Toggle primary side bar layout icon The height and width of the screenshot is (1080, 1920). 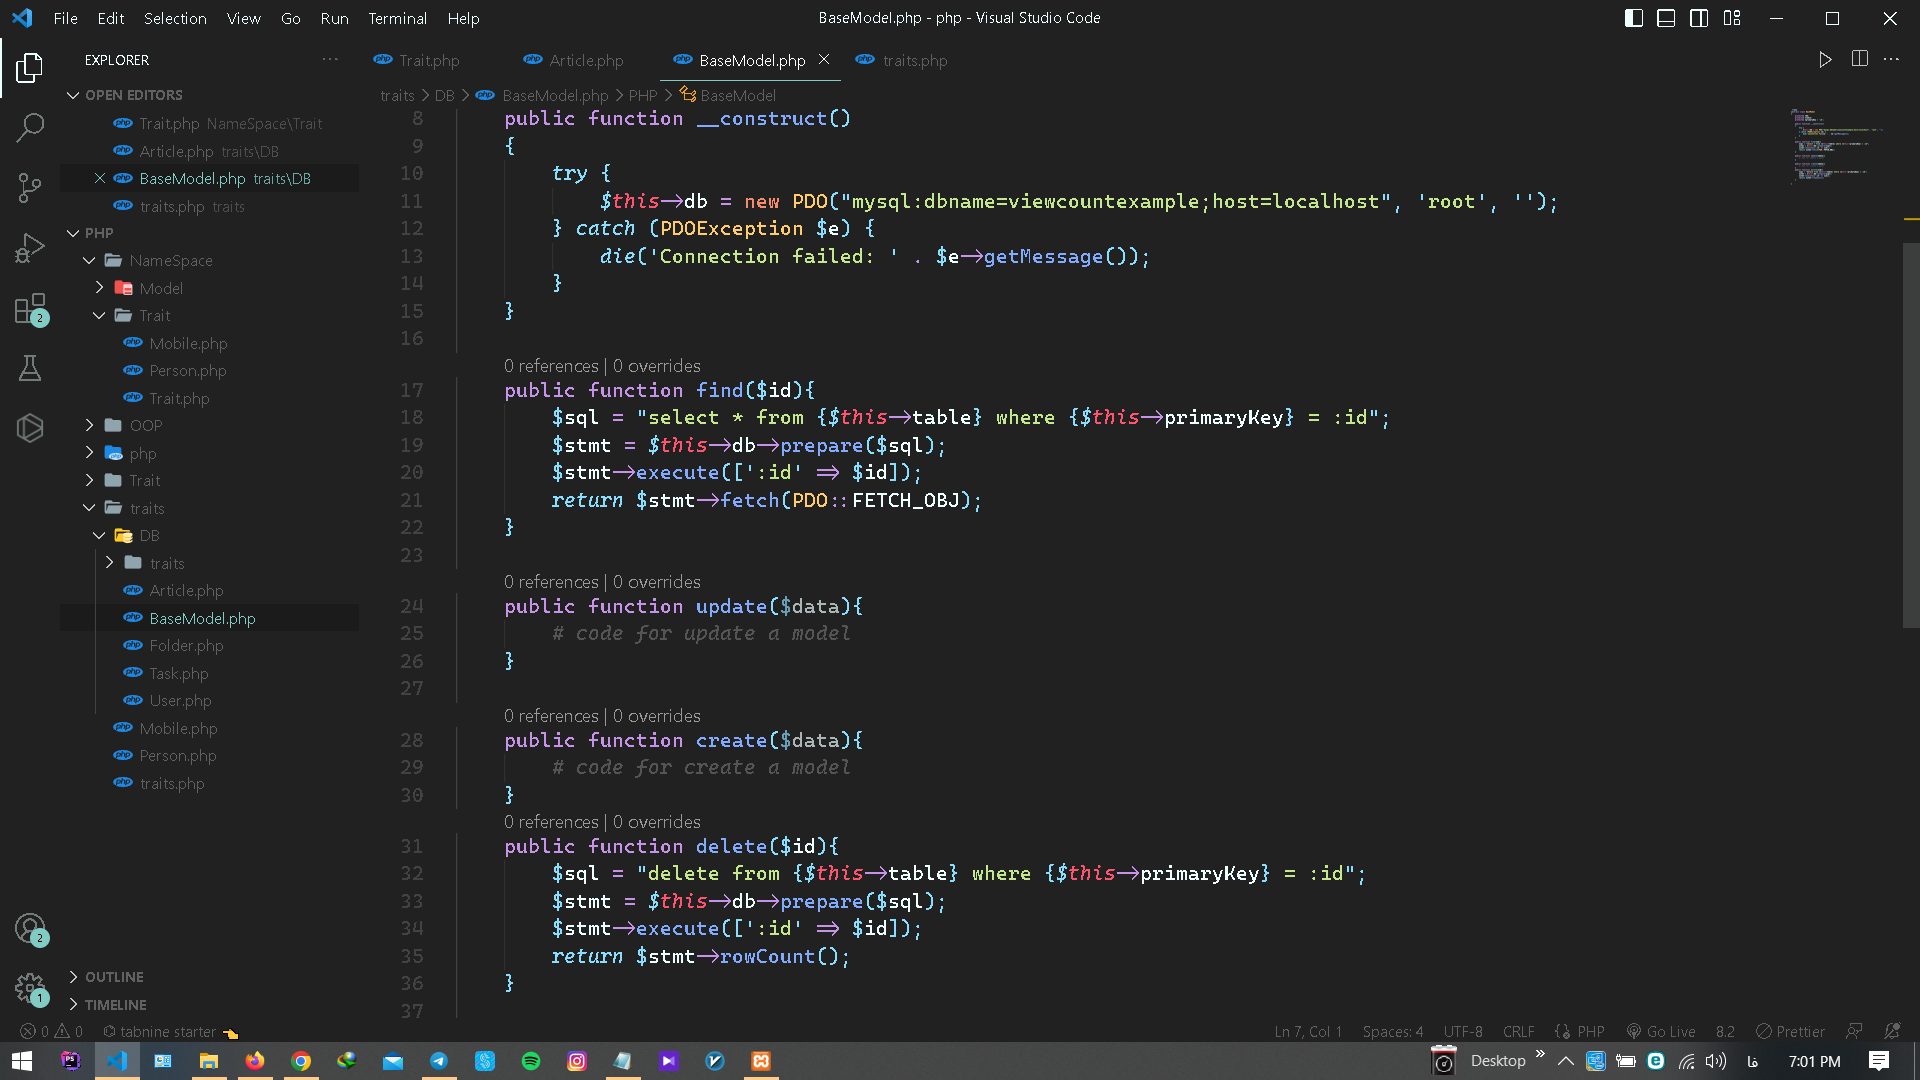pos(1634,18)
